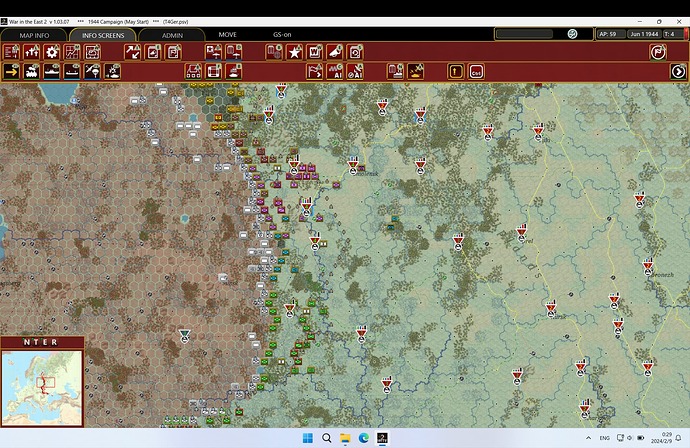The height and width of the screenshot is (448, 690).
Task: Open the ADMIN tab
Action: (172, 35)
